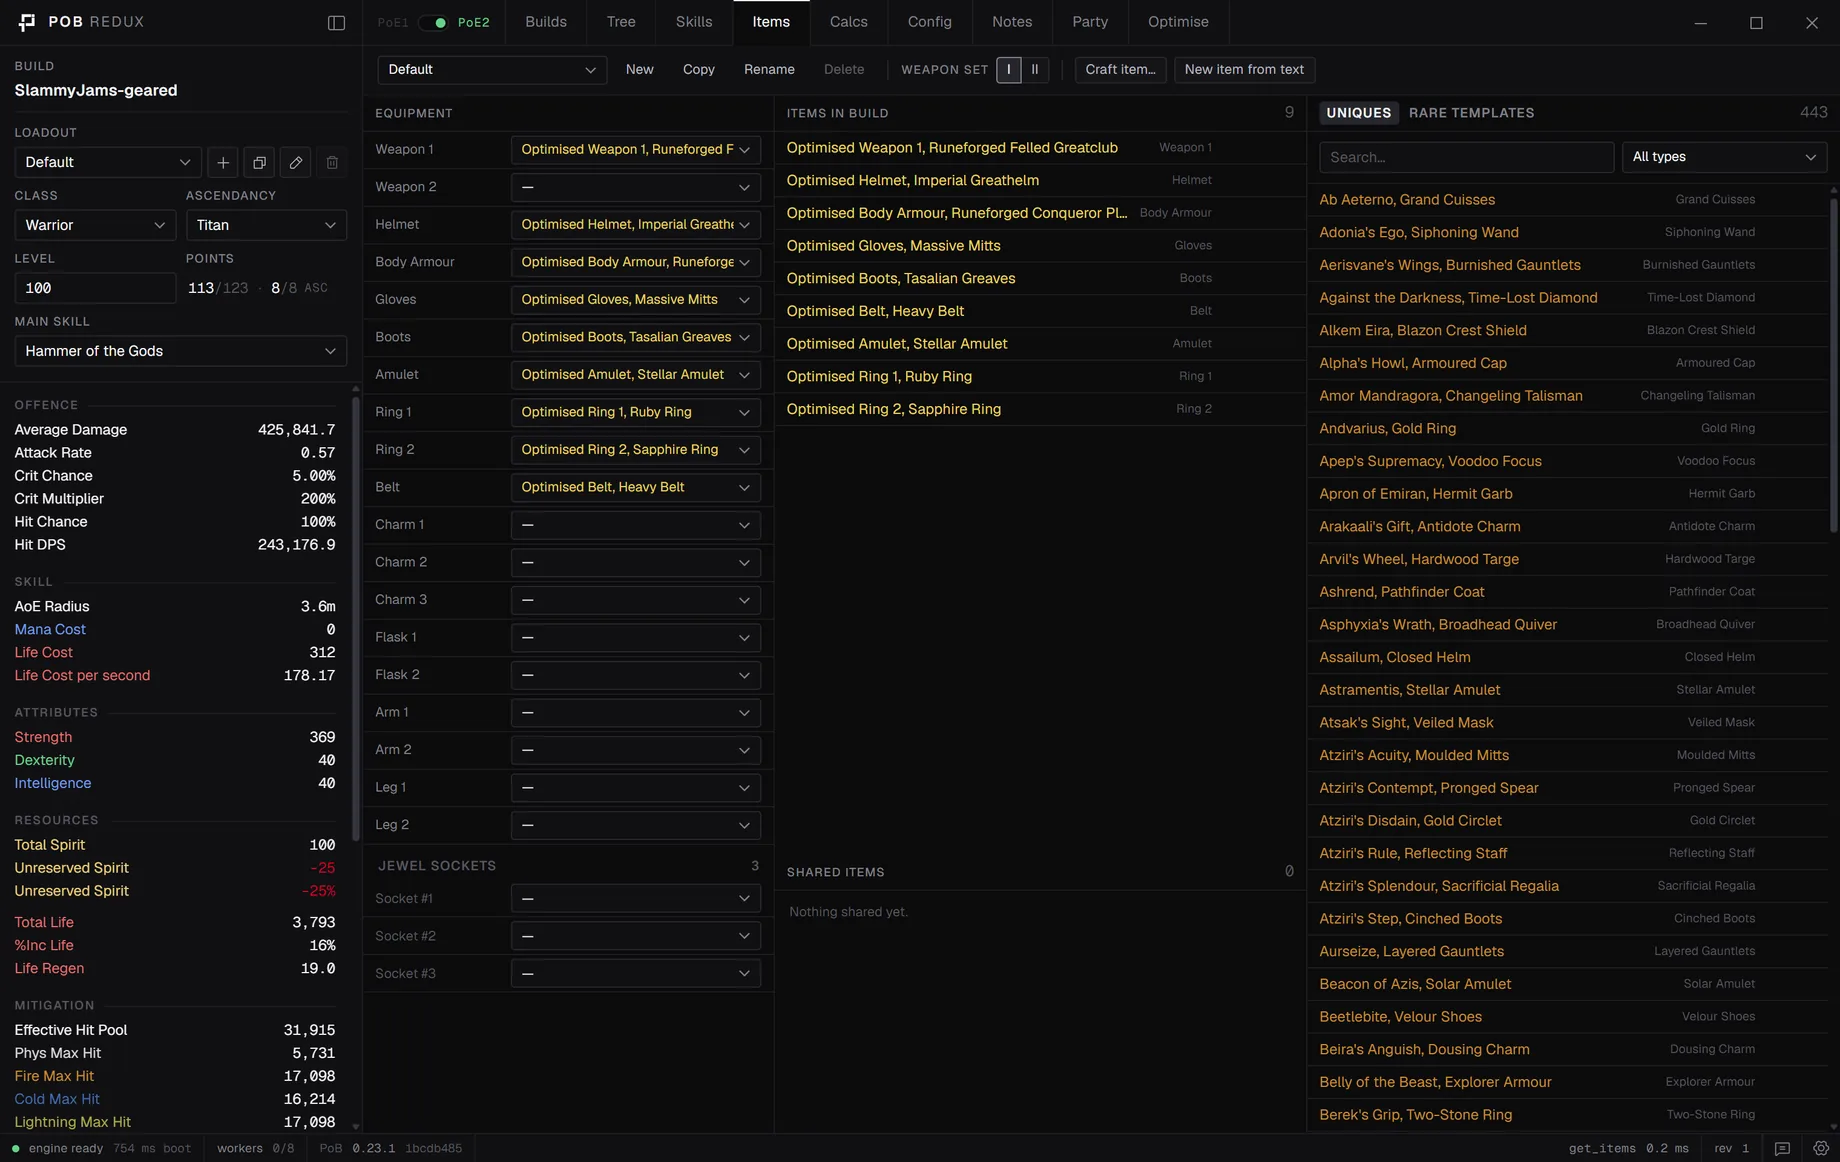Click the Effective Hit Pool stat row

[175, 1030]
